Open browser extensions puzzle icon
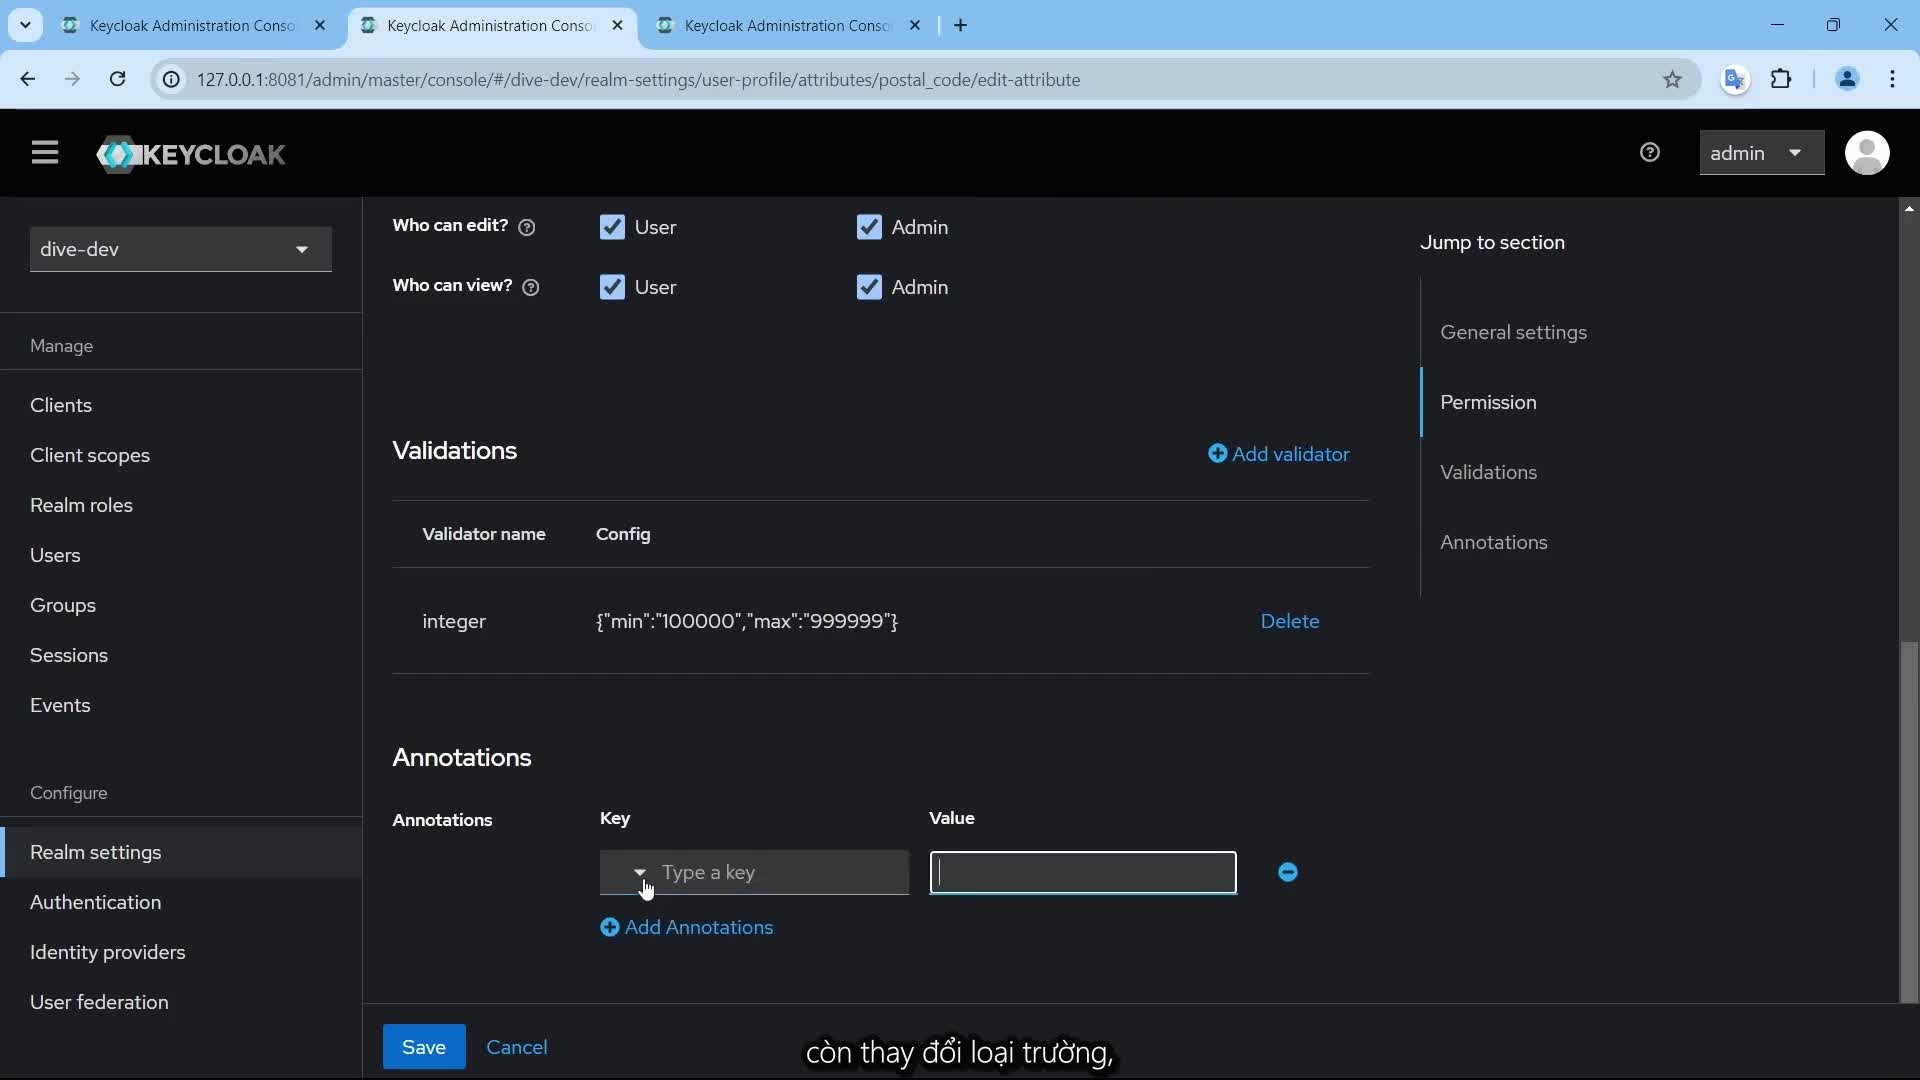The height and width of the screenshot is (1080, 1920). (x=1781, y=79)
